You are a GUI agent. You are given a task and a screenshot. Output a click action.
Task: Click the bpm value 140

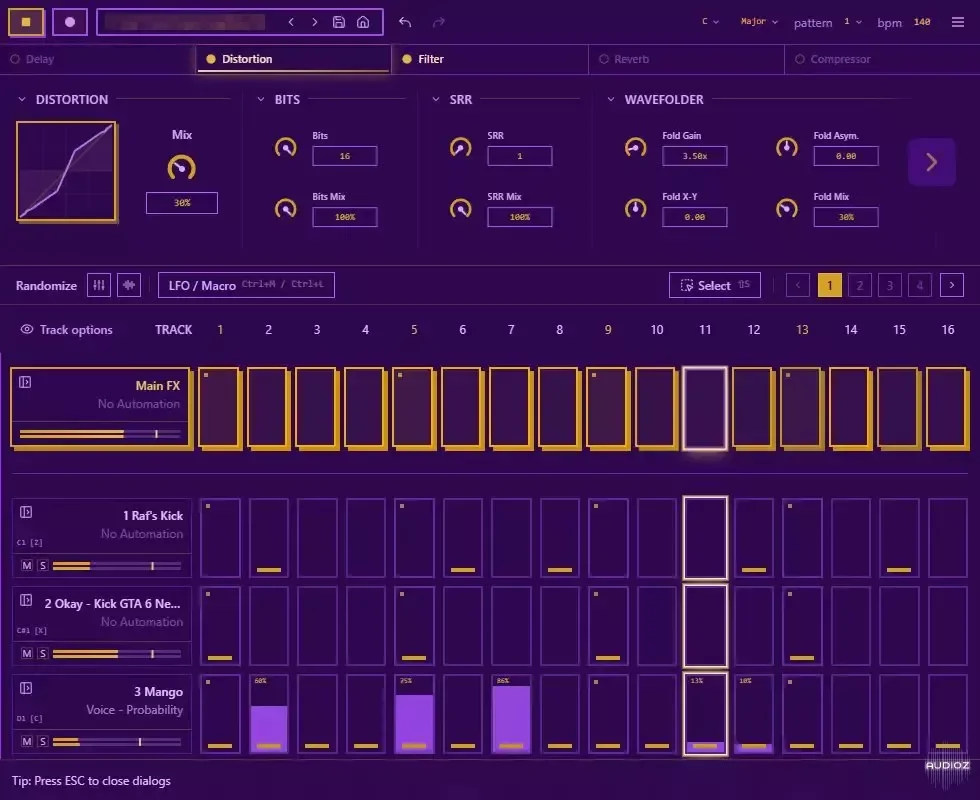tap(922, 22)
